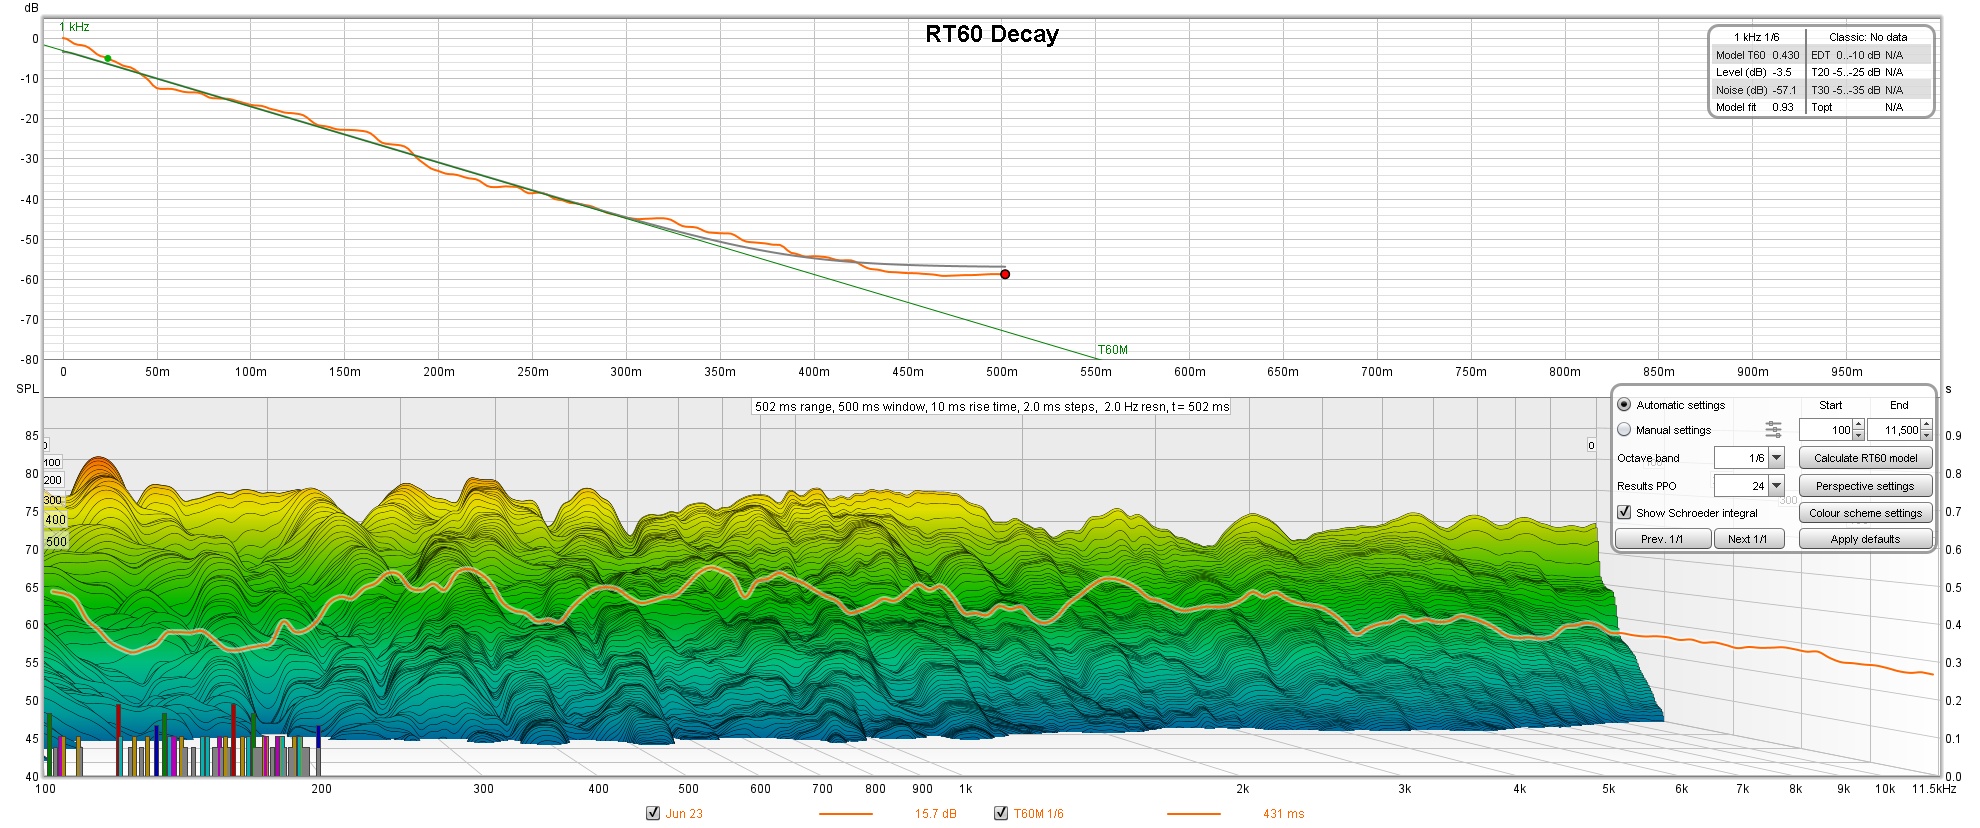Click the Prev. 1/1 button

tap(1662, 539)
